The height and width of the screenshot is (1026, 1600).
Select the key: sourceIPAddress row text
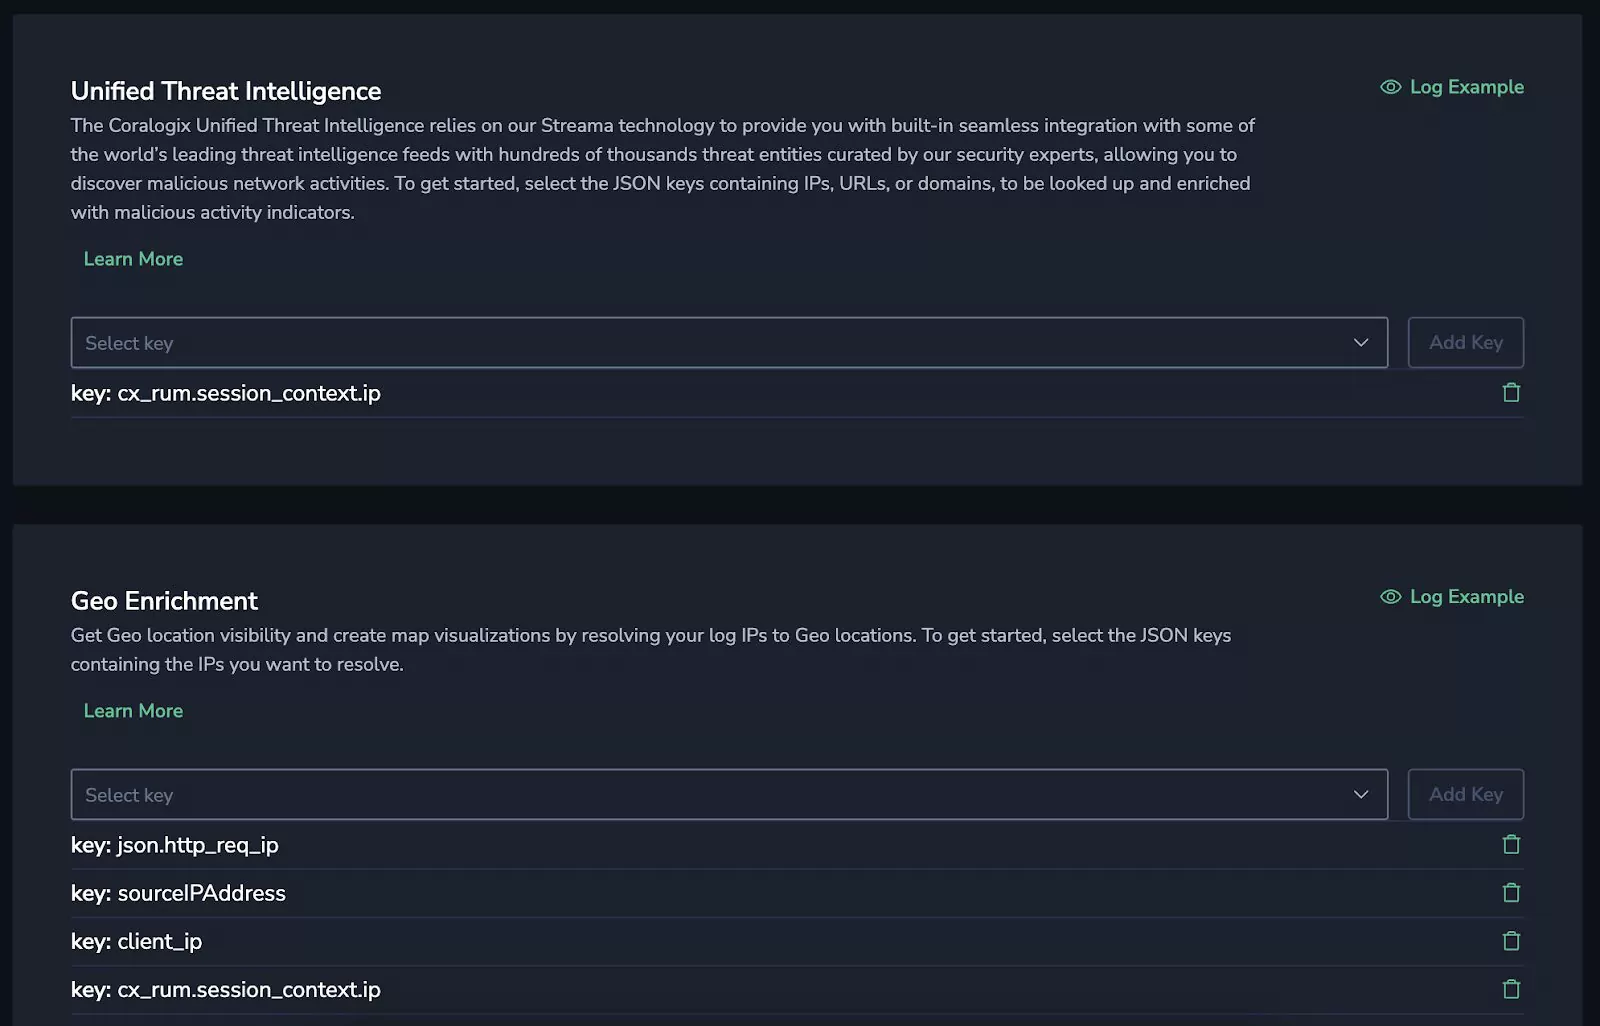click(x=178, y=894)
